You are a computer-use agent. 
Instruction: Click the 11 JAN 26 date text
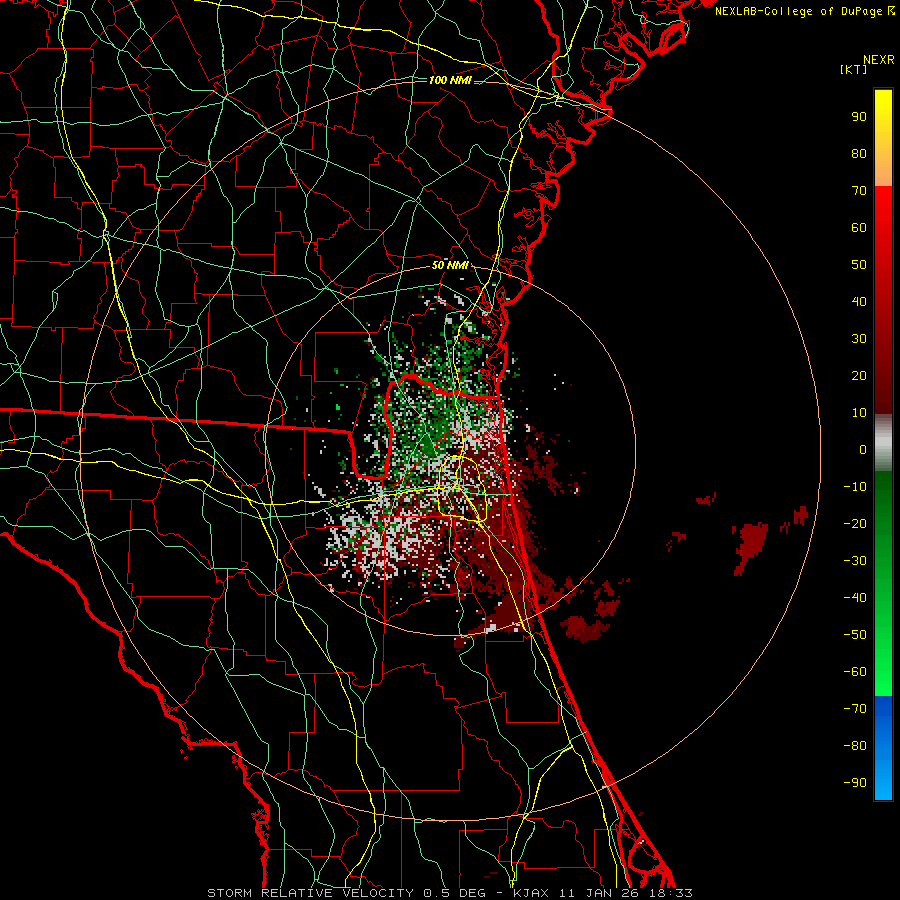point(600,893)
